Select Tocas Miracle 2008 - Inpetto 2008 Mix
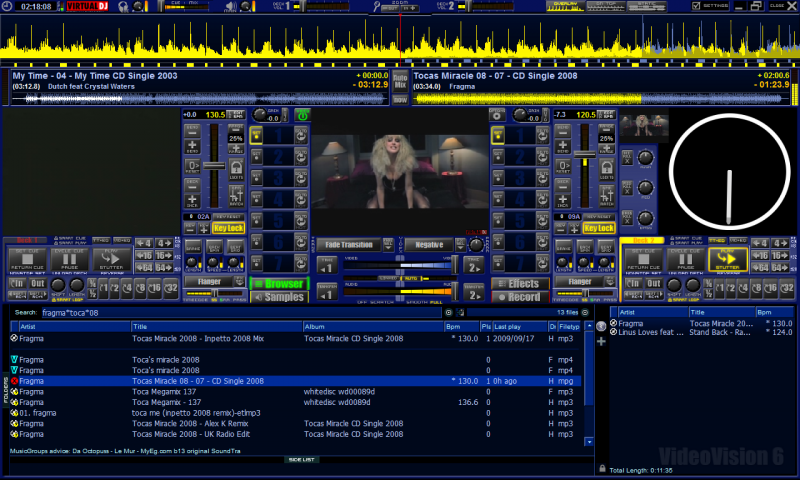Viewport: 800px width, 480px height. coord(295,339)
